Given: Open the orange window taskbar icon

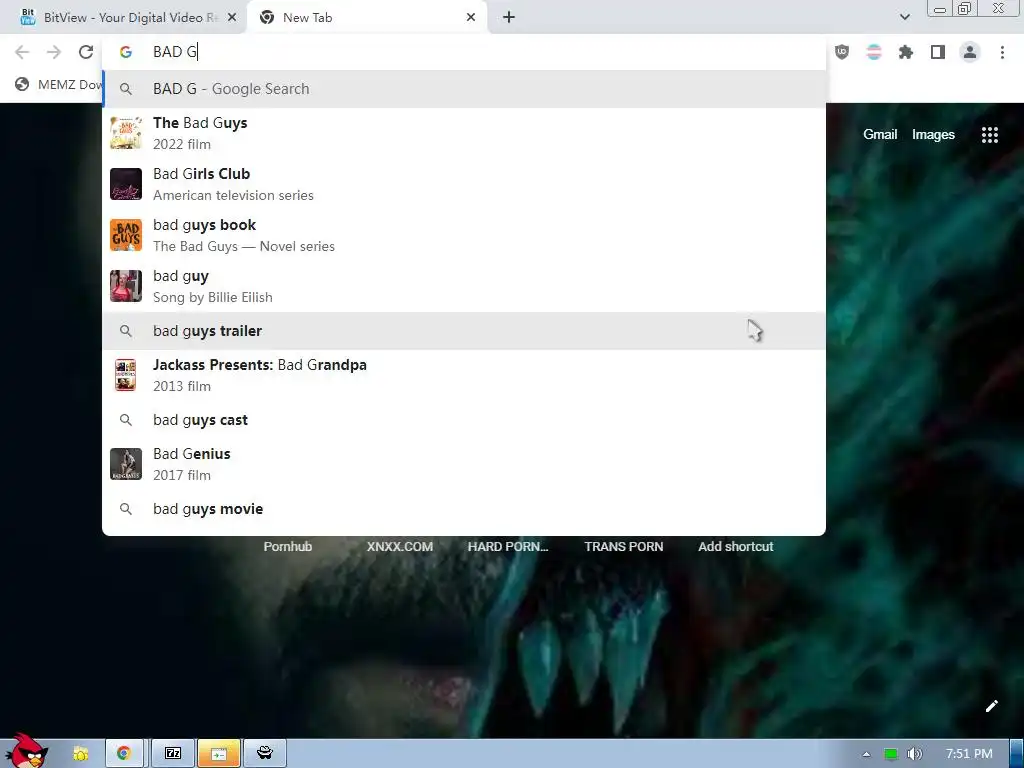Looking at the screenshot, I should click(x=219, y=754).
